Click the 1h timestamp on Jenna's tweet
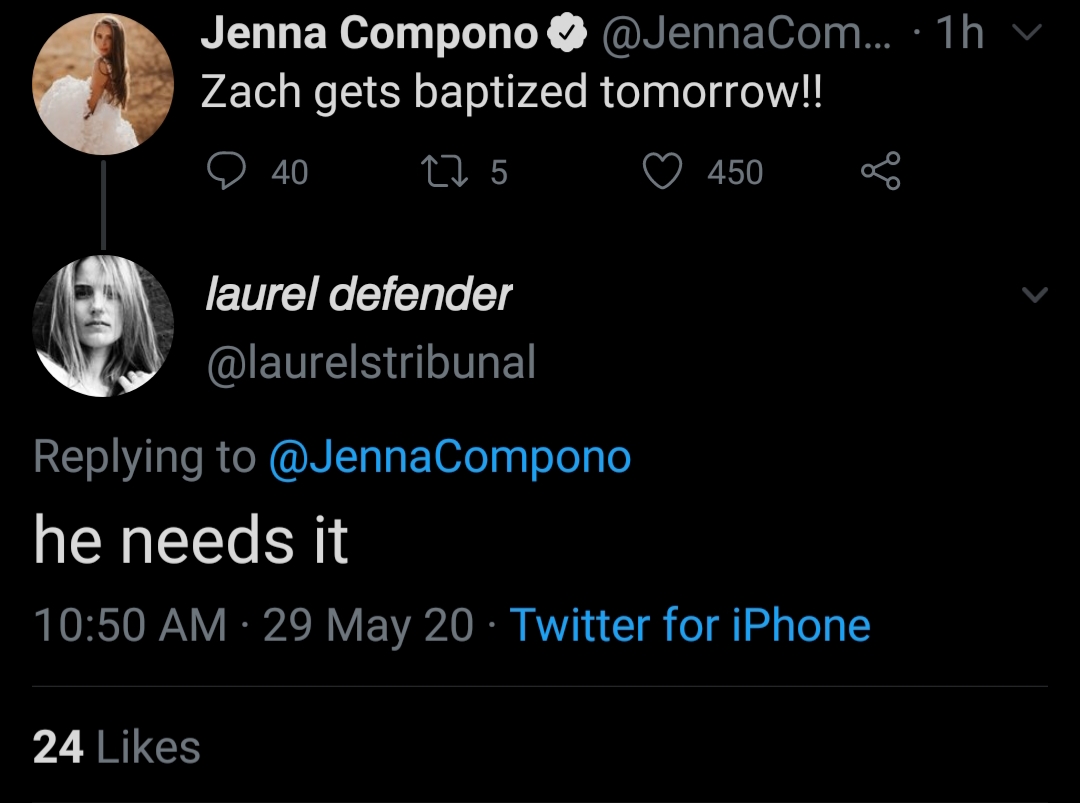 click(959, 32)
